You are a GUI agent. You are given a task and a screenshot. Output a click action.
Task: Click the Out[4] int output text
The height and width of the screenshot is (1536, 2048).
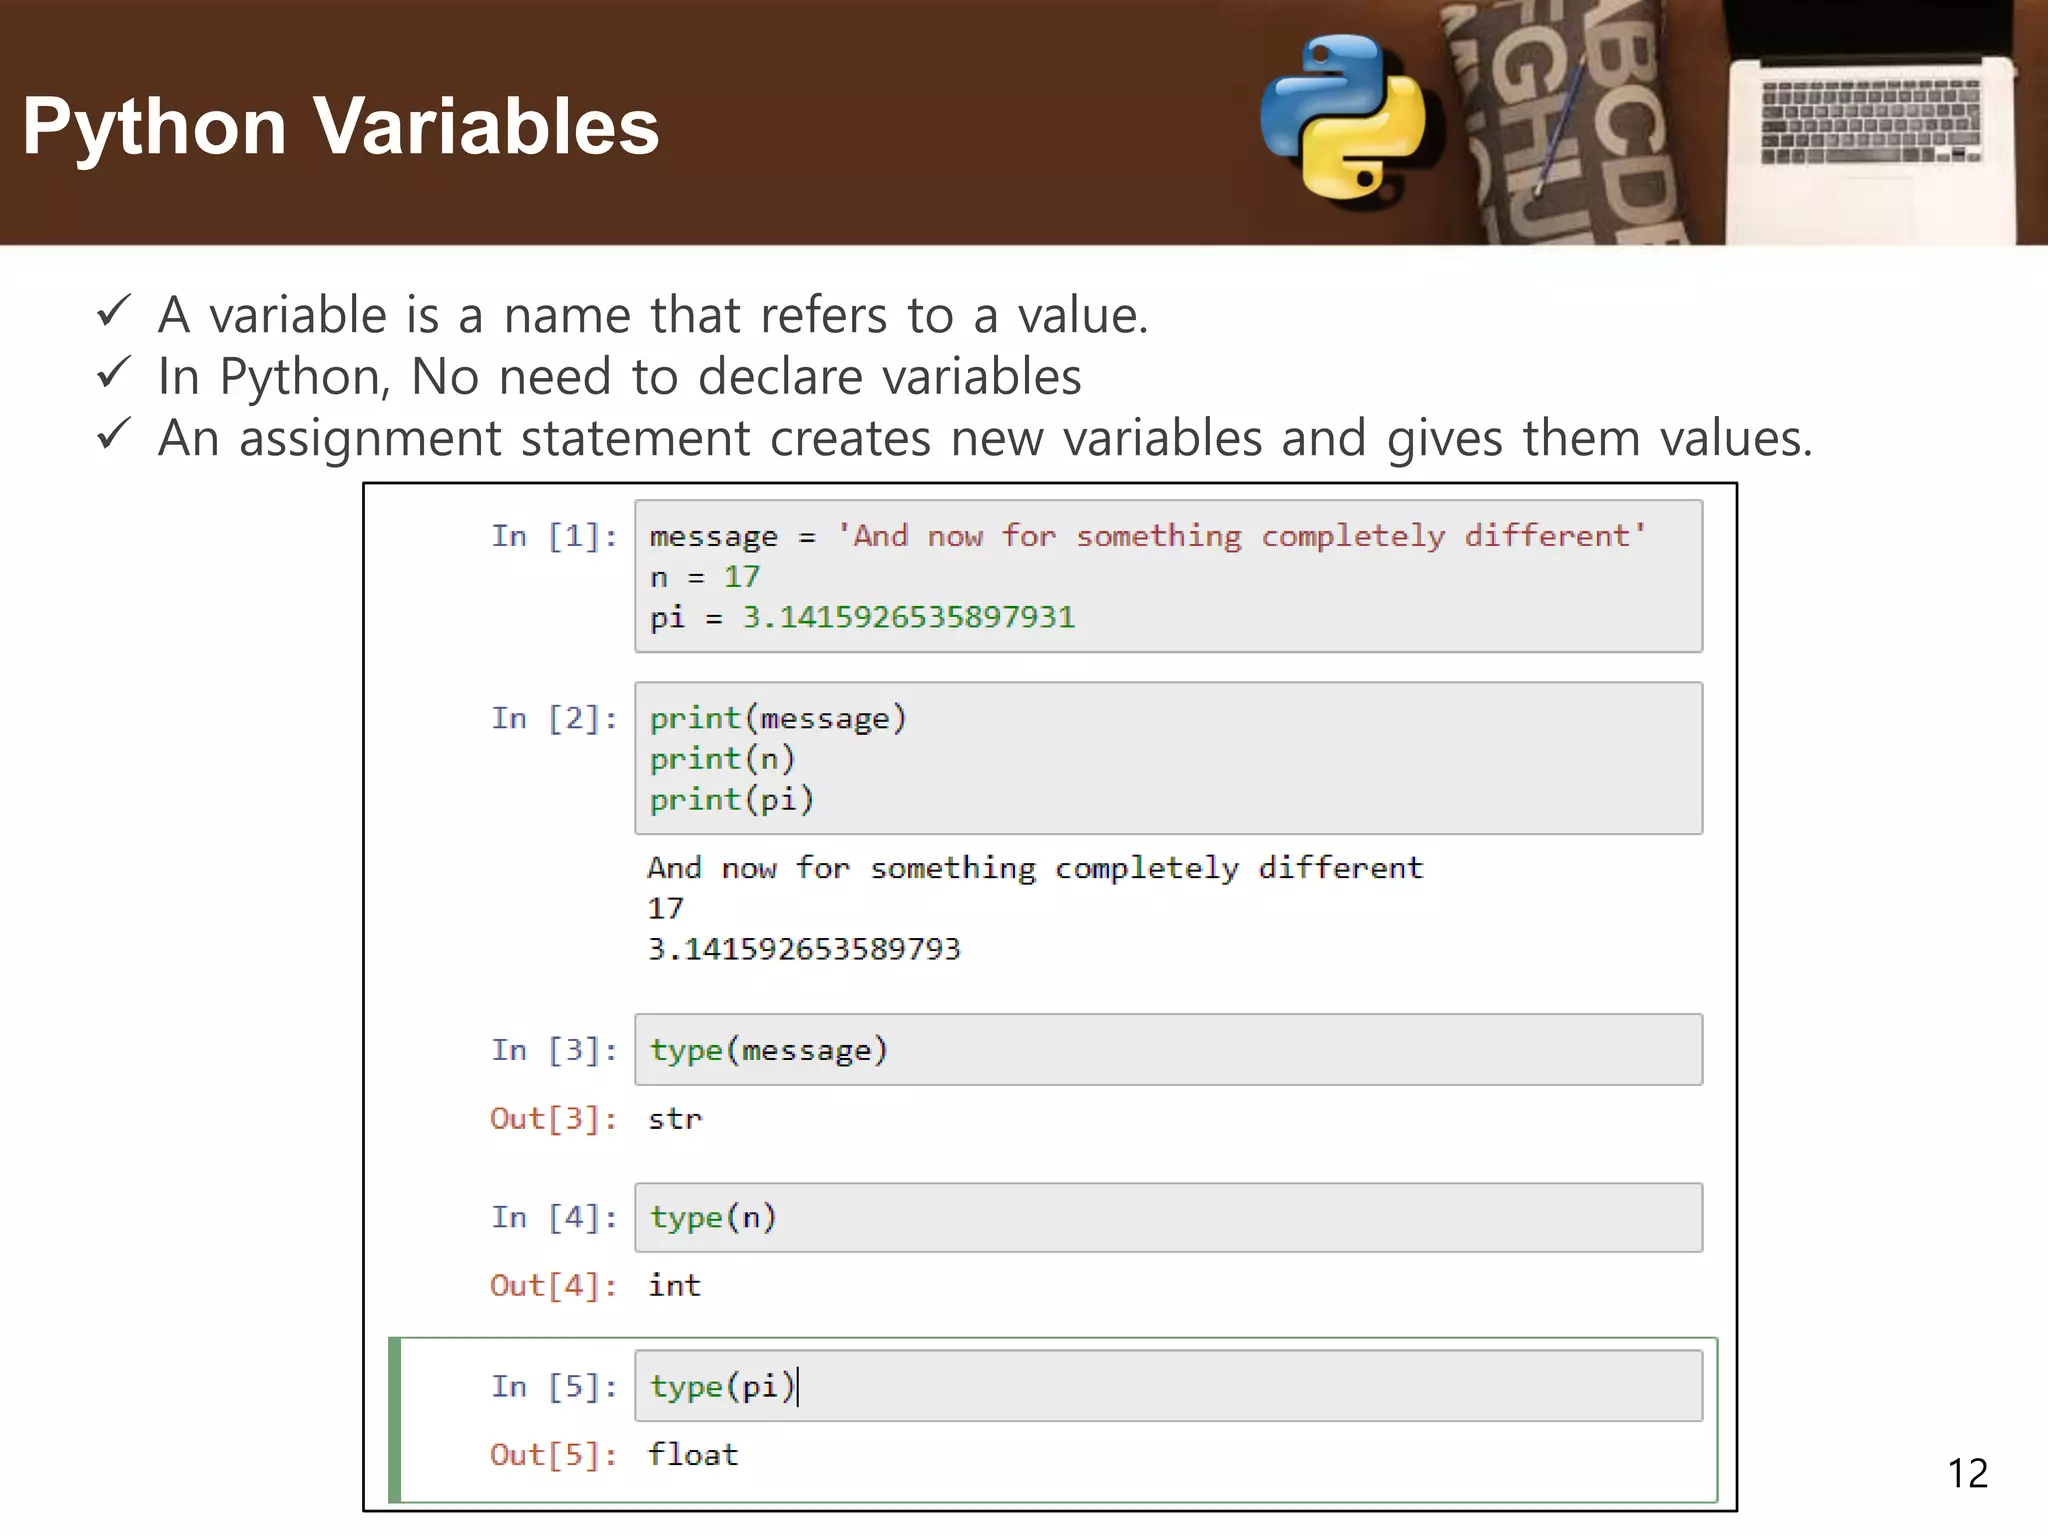click(674, 1286)
